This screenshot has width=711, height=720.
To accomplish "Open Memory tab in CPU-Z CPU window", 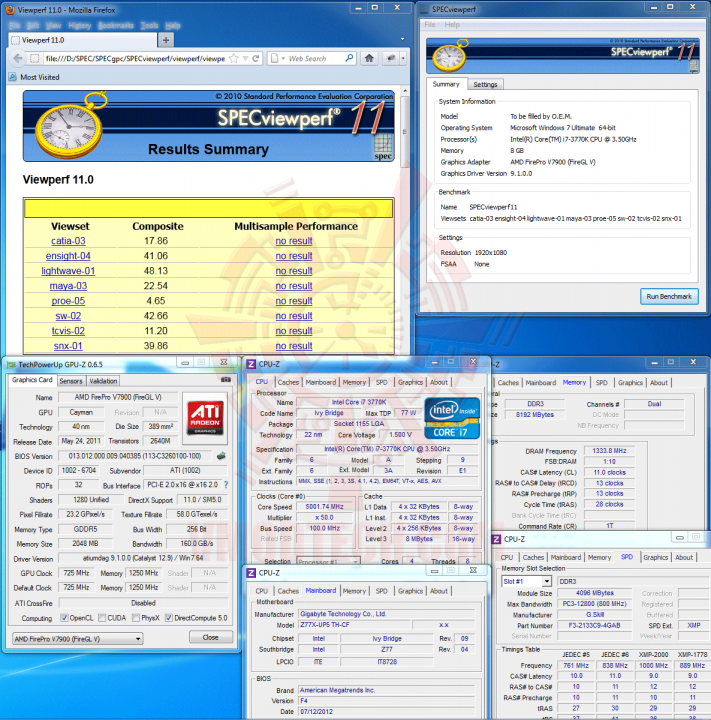I will click(354, 382).
